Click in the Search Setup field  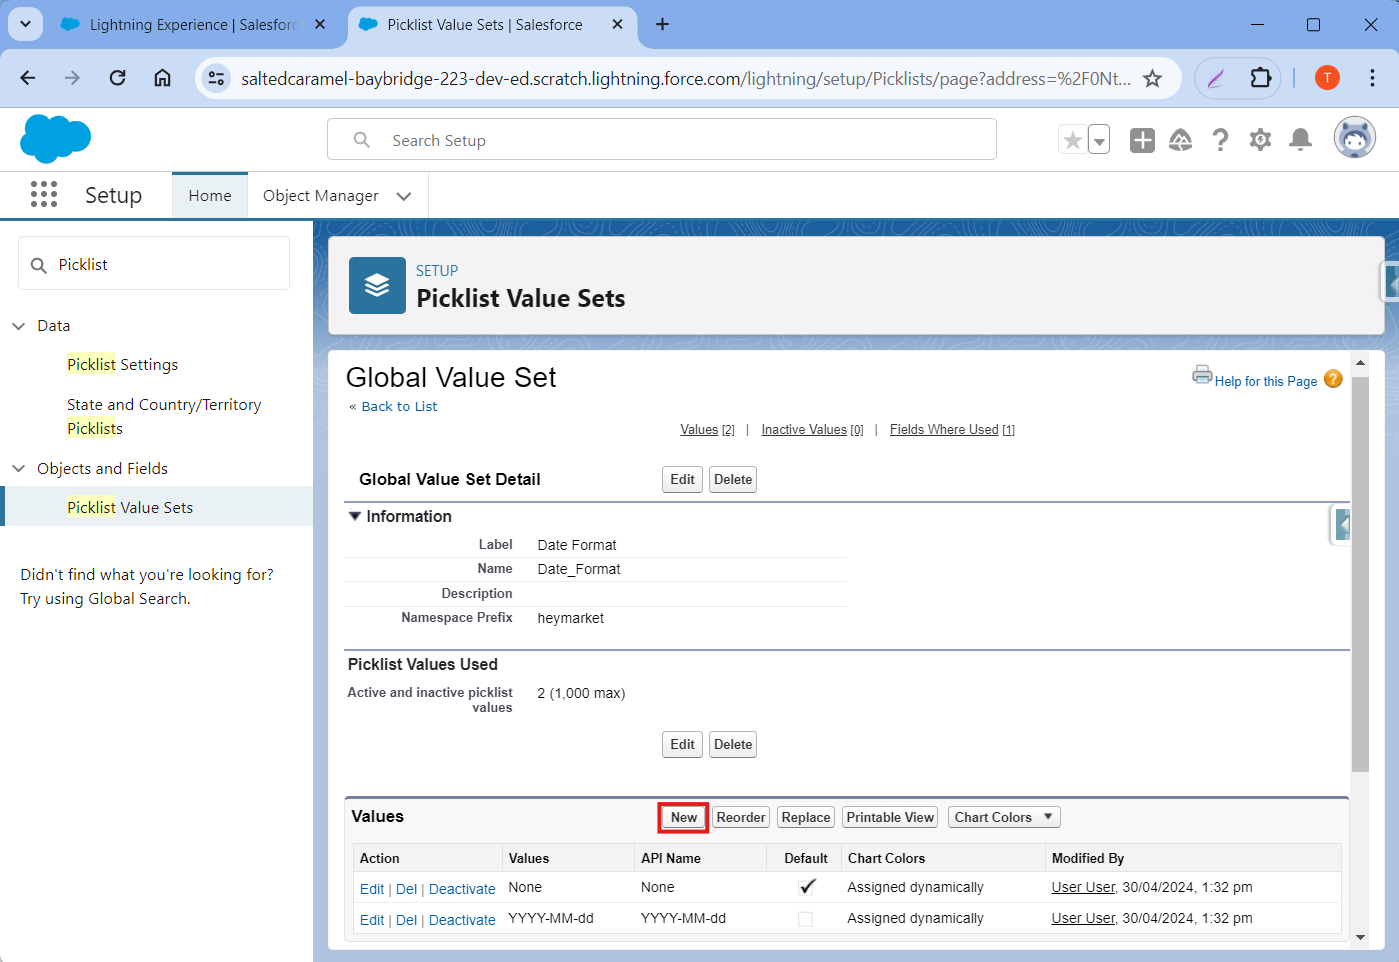click(662, 140)
